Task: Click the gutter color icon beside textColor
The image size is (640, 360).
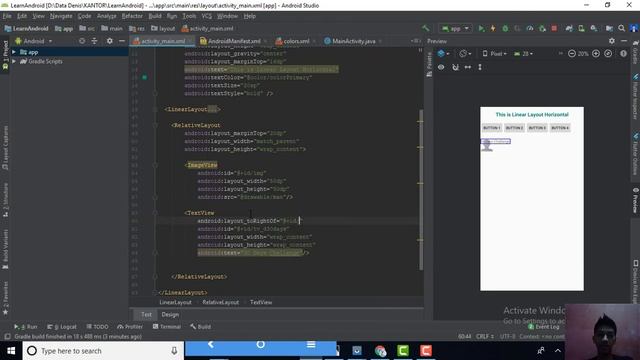Action: [x=144, y=77]
